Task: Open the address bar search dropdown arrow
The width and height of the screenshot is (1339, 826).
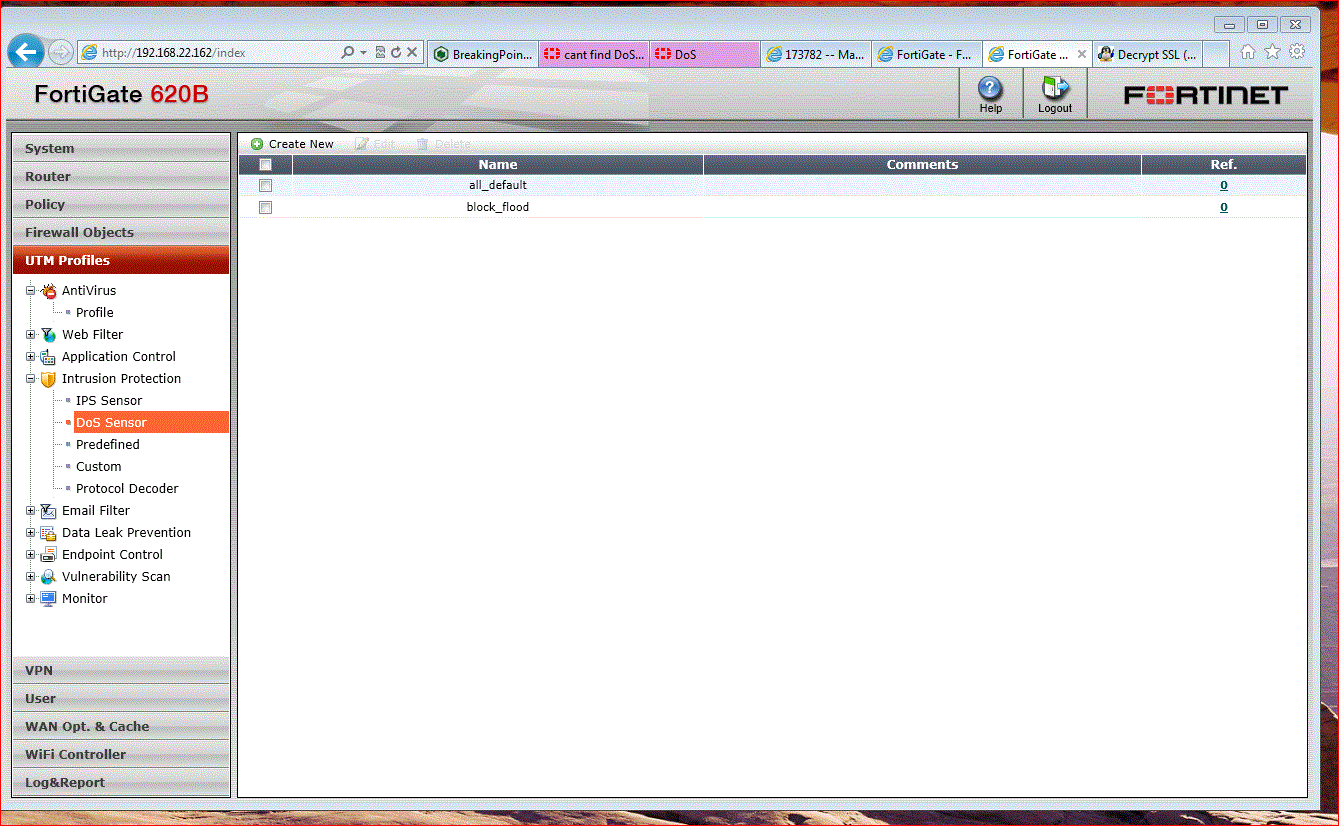Action: pyautogui.click(x=363, y=52)
